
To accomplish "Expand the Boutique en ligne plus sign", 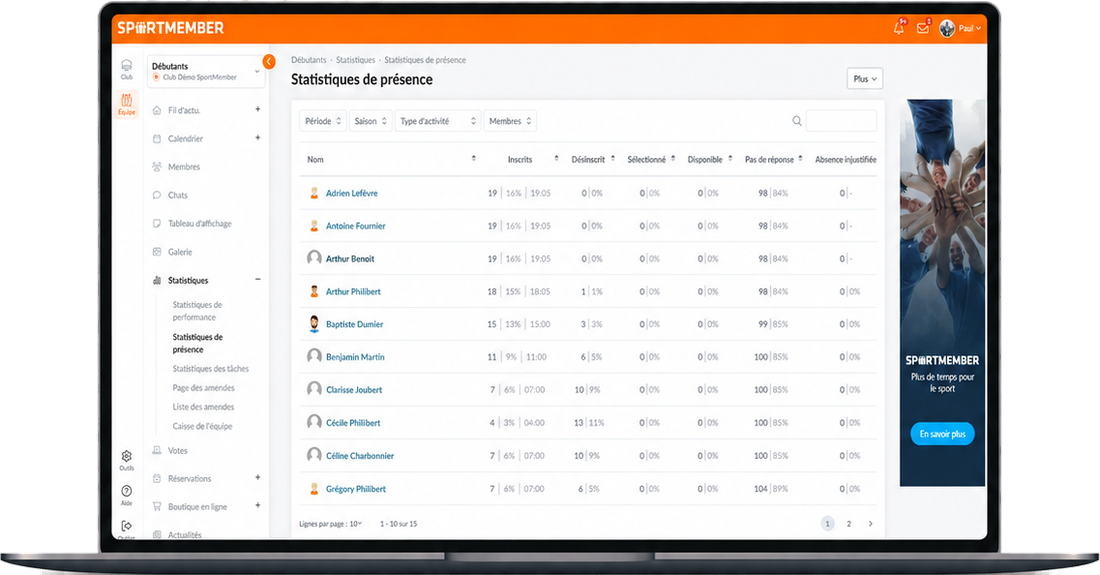I will tap(257, 506).
